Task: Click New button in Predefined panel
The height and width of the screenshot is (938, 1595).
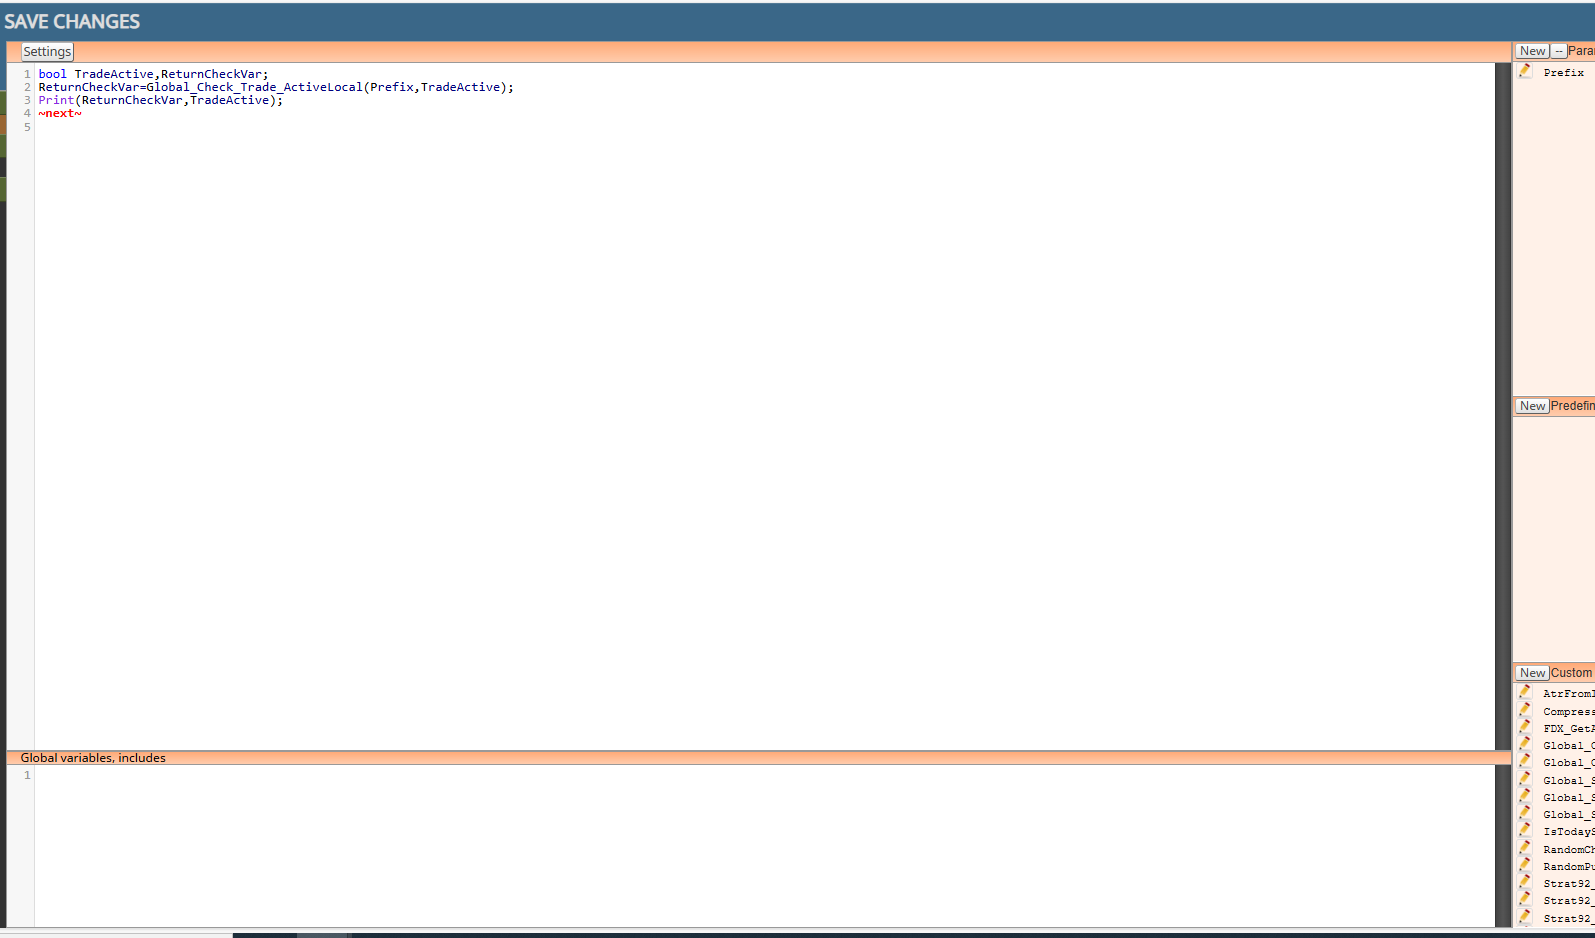Action: coord(1532,406)
